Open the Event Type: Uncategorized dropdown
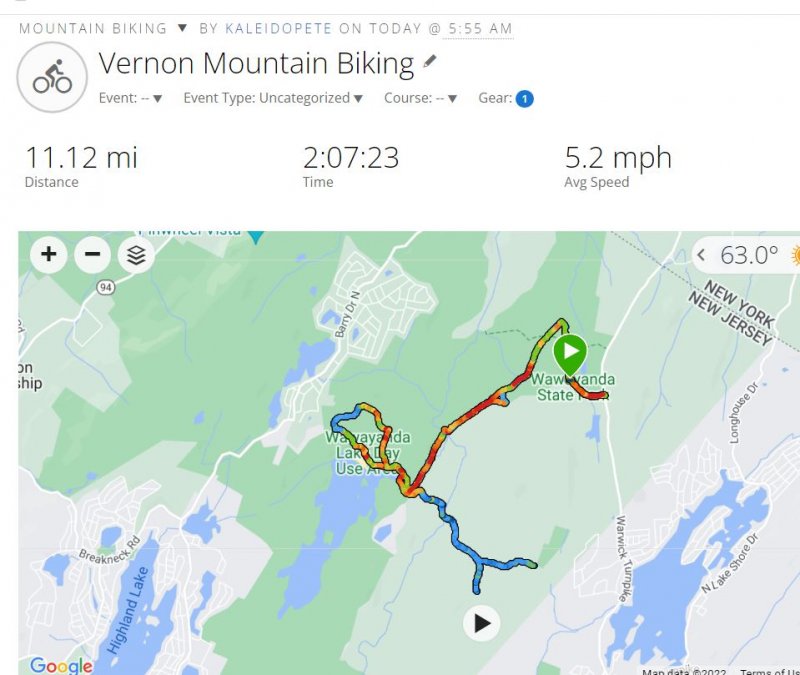The width and height of the screenshot is (800, 675). click(x=272, y=98)
